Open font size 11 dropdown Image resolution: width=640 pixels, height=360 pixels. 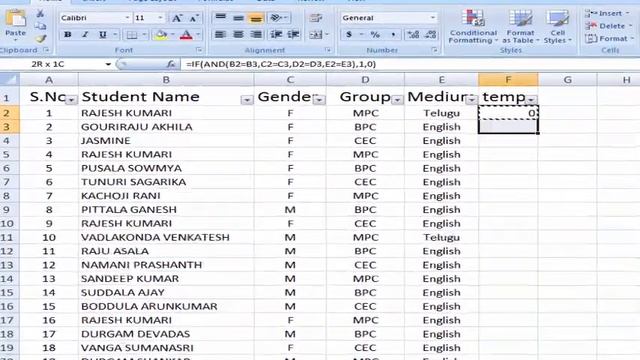(160, 18)
